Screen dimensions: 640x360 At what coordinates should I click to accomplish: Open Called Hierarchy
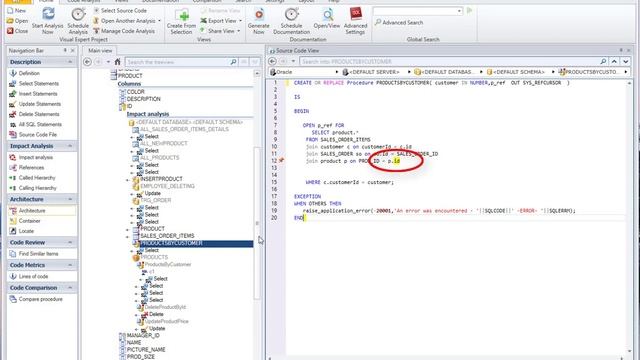coord(32,178)
